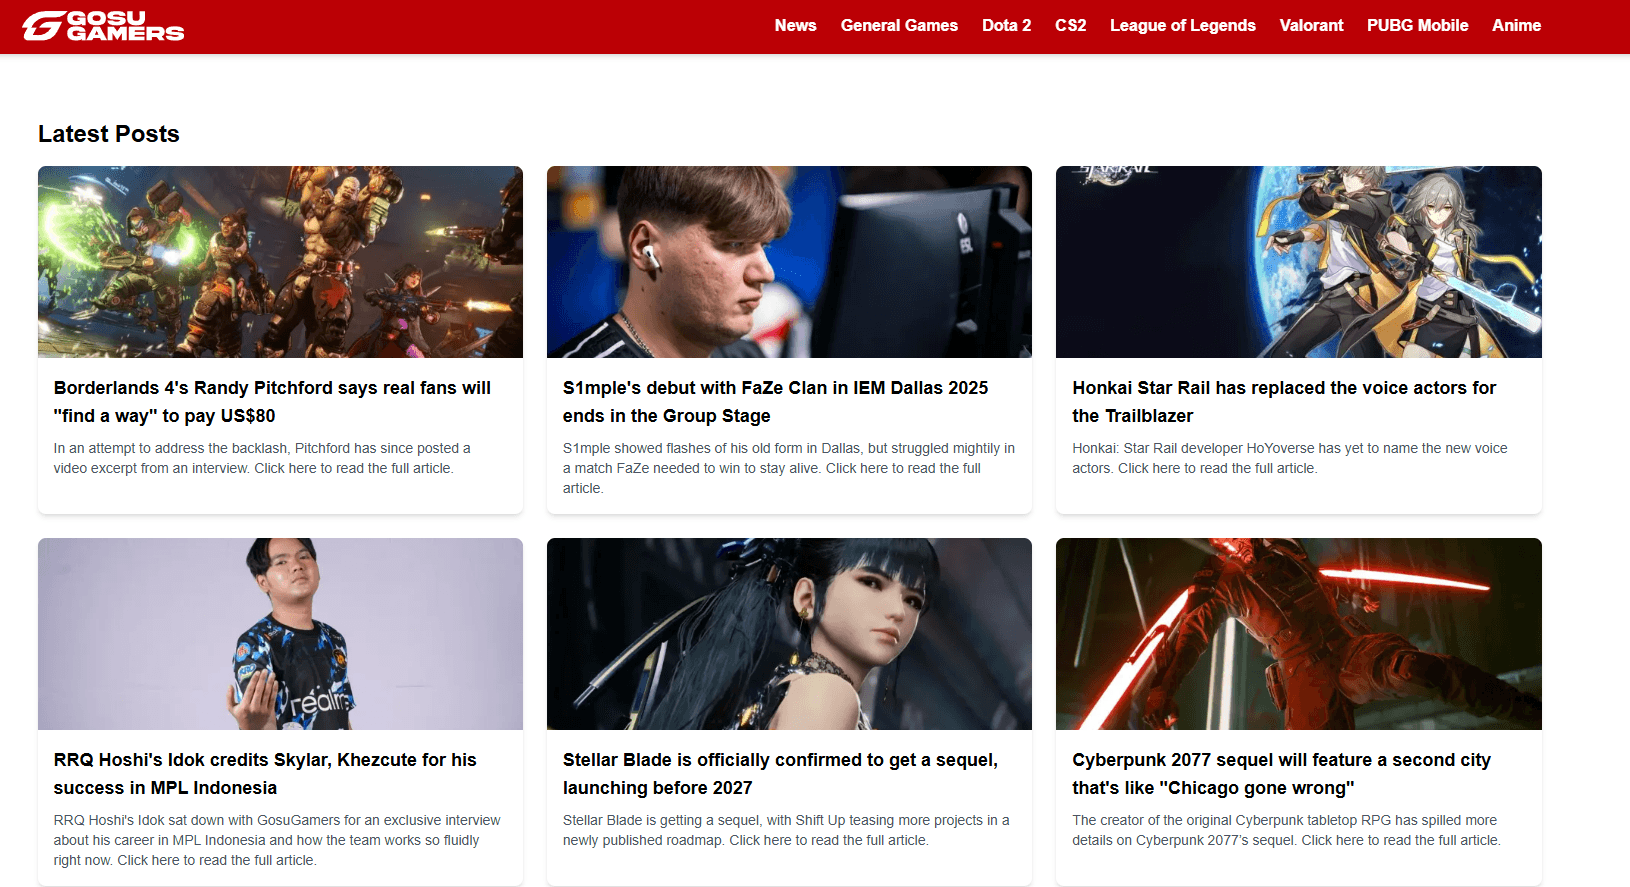Click S1mple showed flashes summary text
This screenshot has width=1630, height=887.
pos(789,468)
